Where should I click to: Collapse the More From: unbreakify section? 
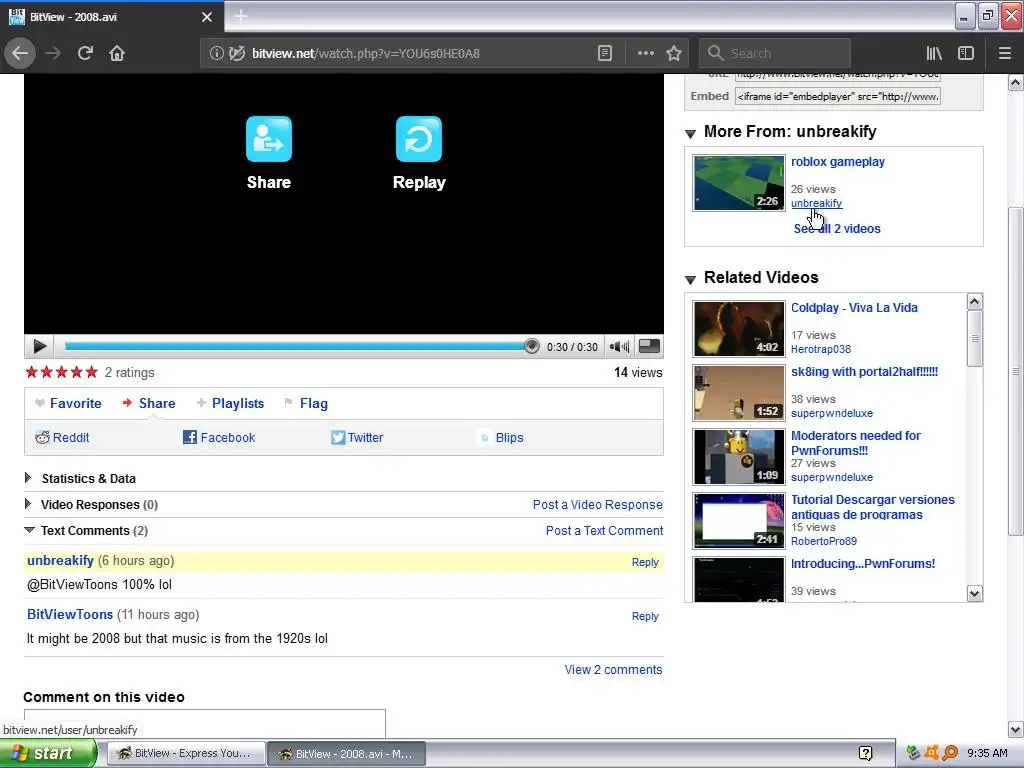click(690, 133)
